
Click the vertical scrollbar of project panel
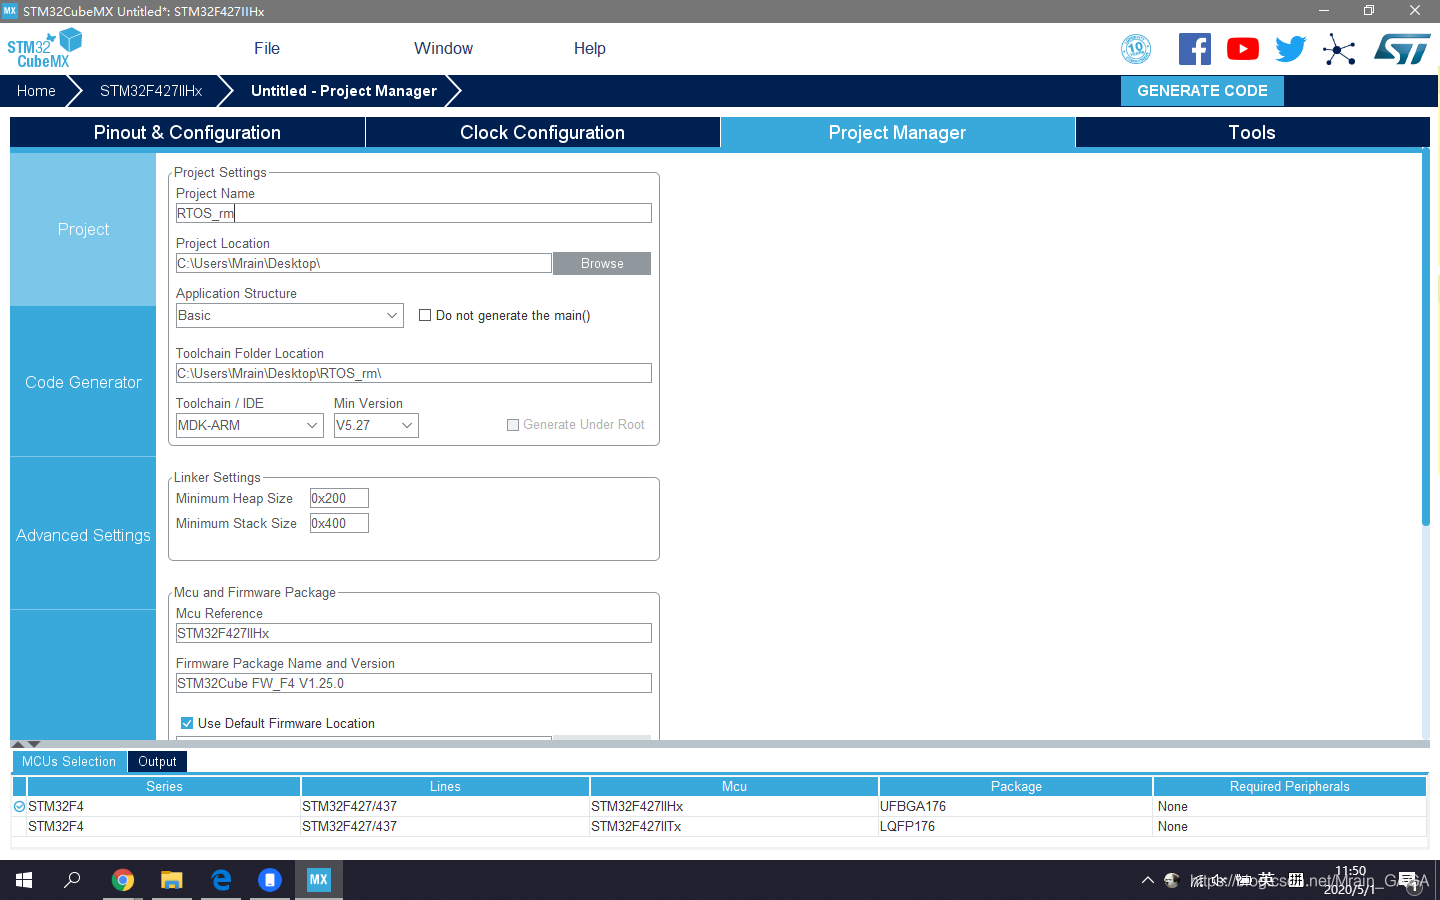pos(1426,336)
